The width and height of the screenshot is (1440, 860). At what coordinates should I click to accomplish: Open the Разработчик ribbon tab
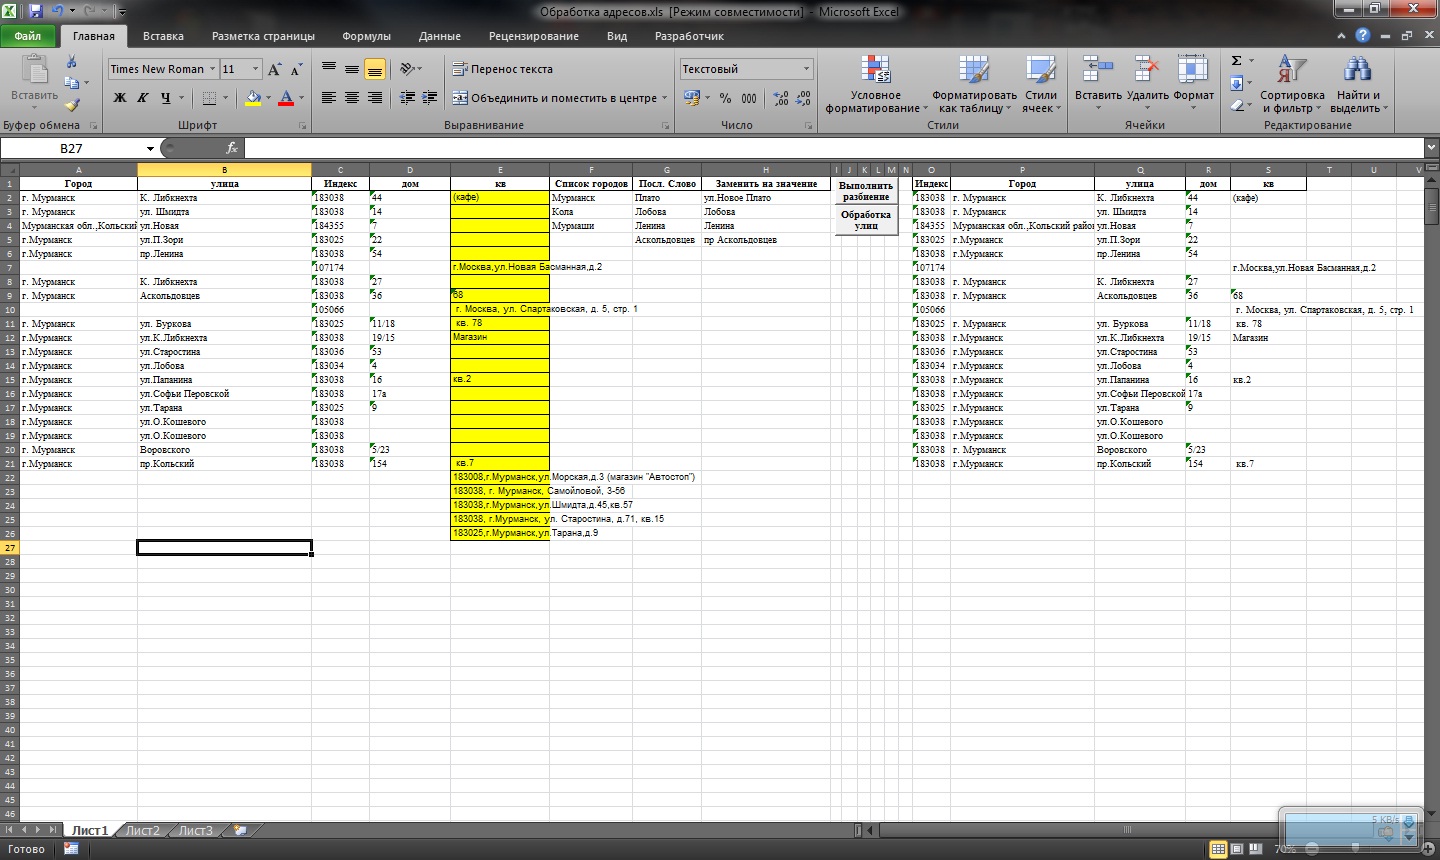pos(689,36)
